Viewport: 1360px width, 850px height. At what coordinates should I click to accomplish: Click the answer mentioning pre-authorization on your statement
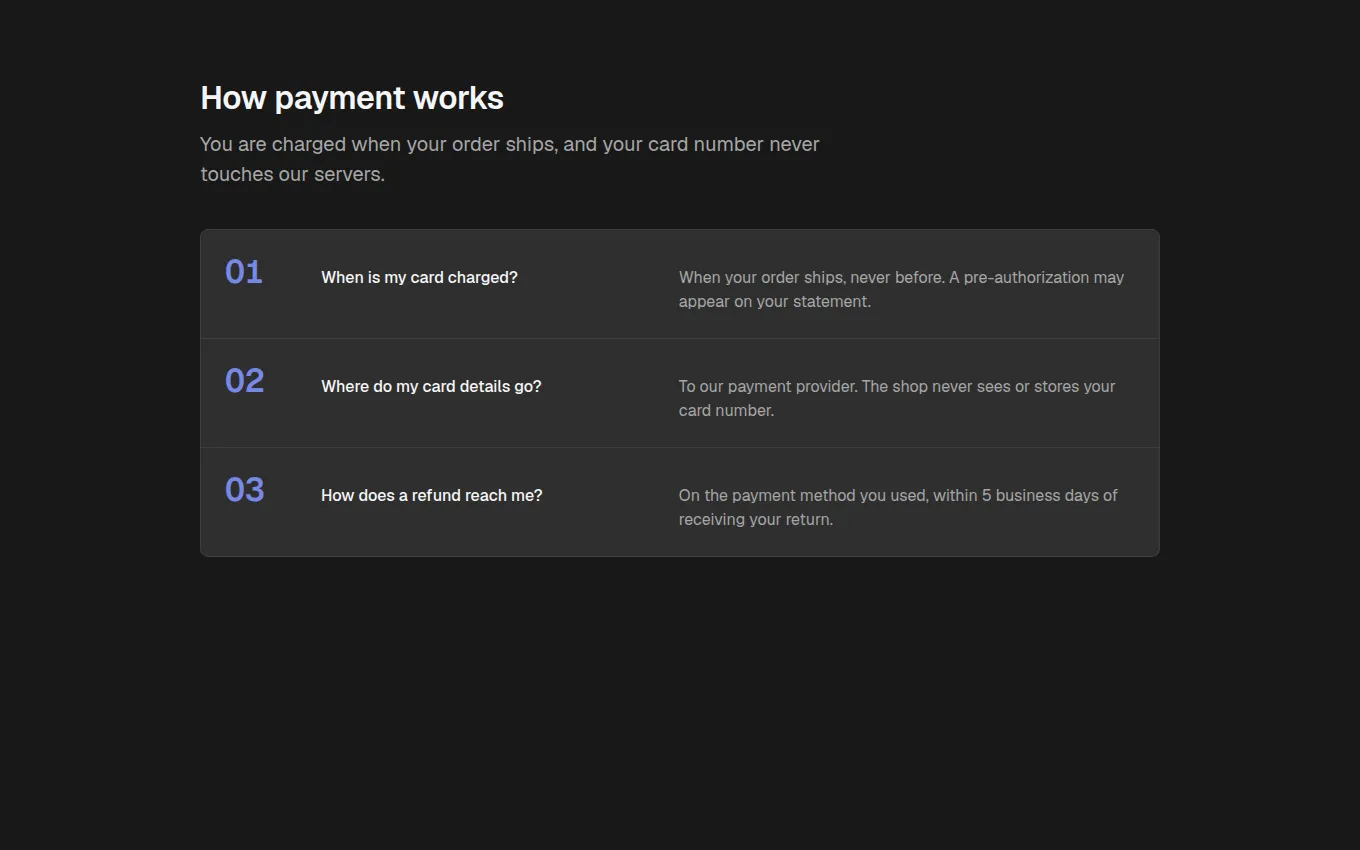902,289
